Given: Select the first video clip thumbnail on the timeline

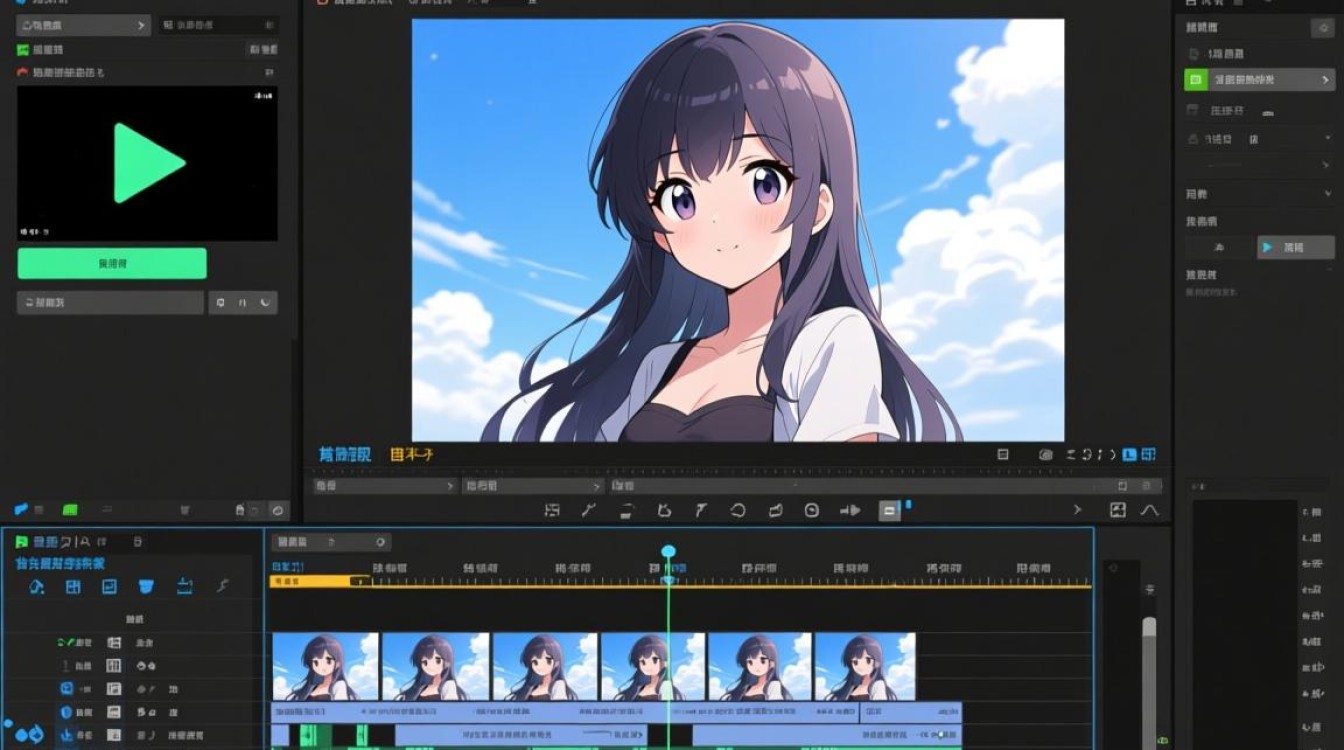Looking at the screenshot, I should (326, 667).
